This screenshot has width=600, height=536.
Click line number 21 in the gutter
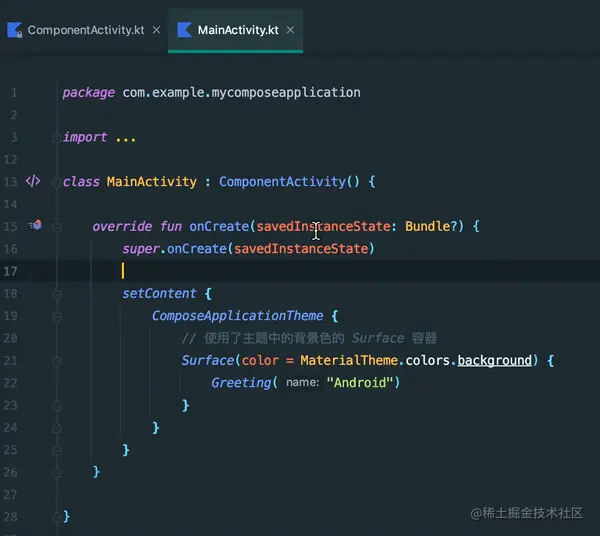tap(11, 361)
